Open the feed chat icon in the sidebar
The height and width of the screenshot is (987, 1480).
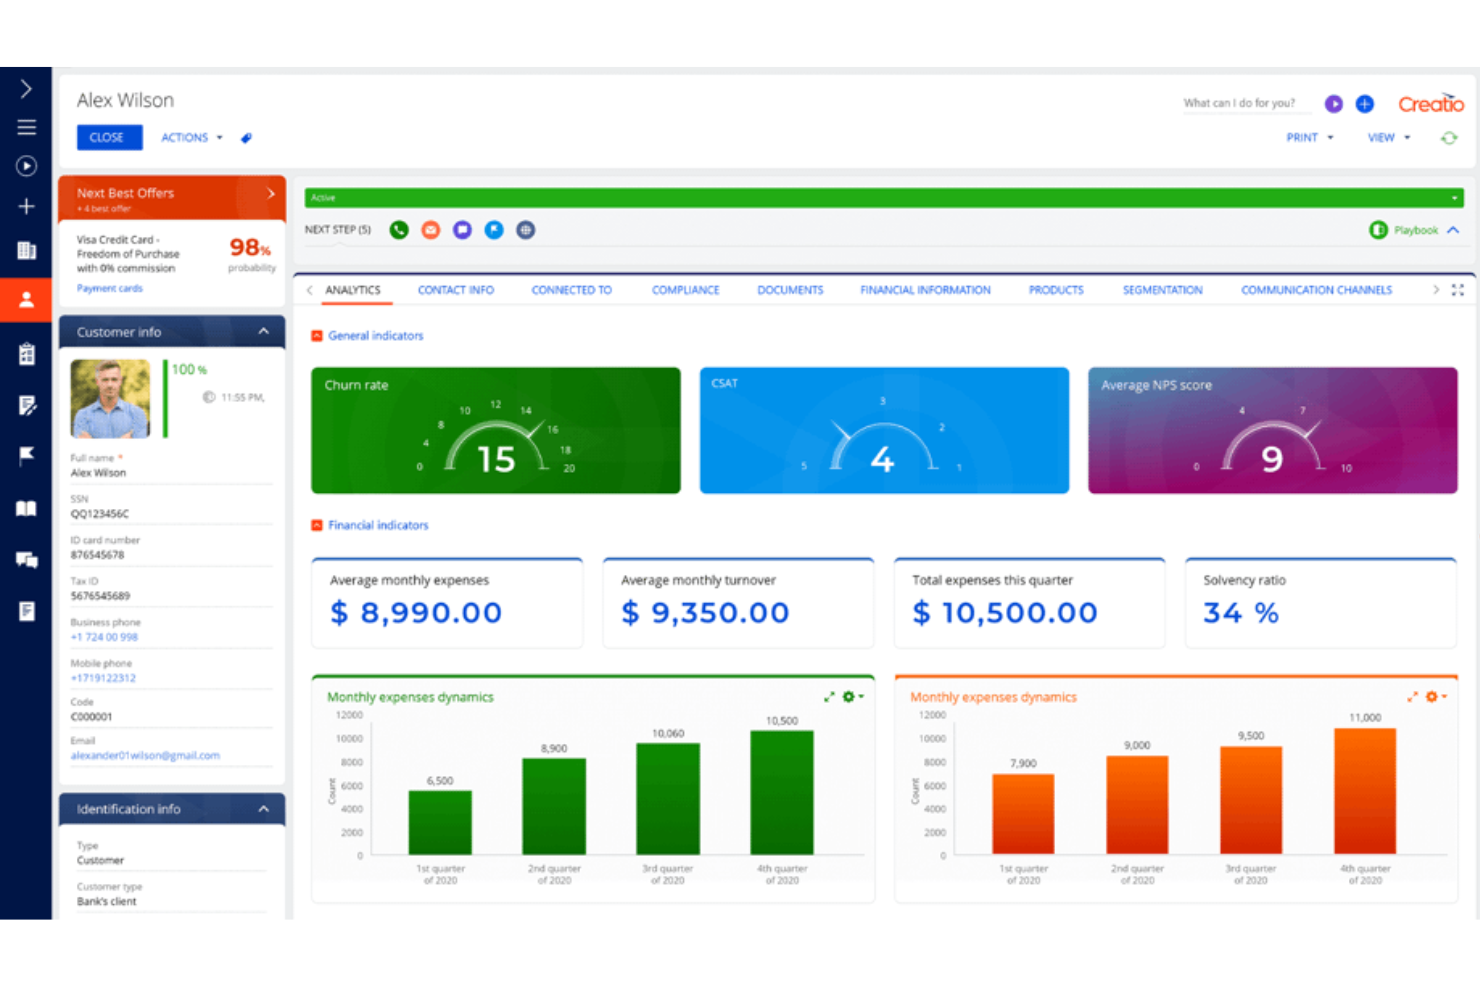coord(26,560)
